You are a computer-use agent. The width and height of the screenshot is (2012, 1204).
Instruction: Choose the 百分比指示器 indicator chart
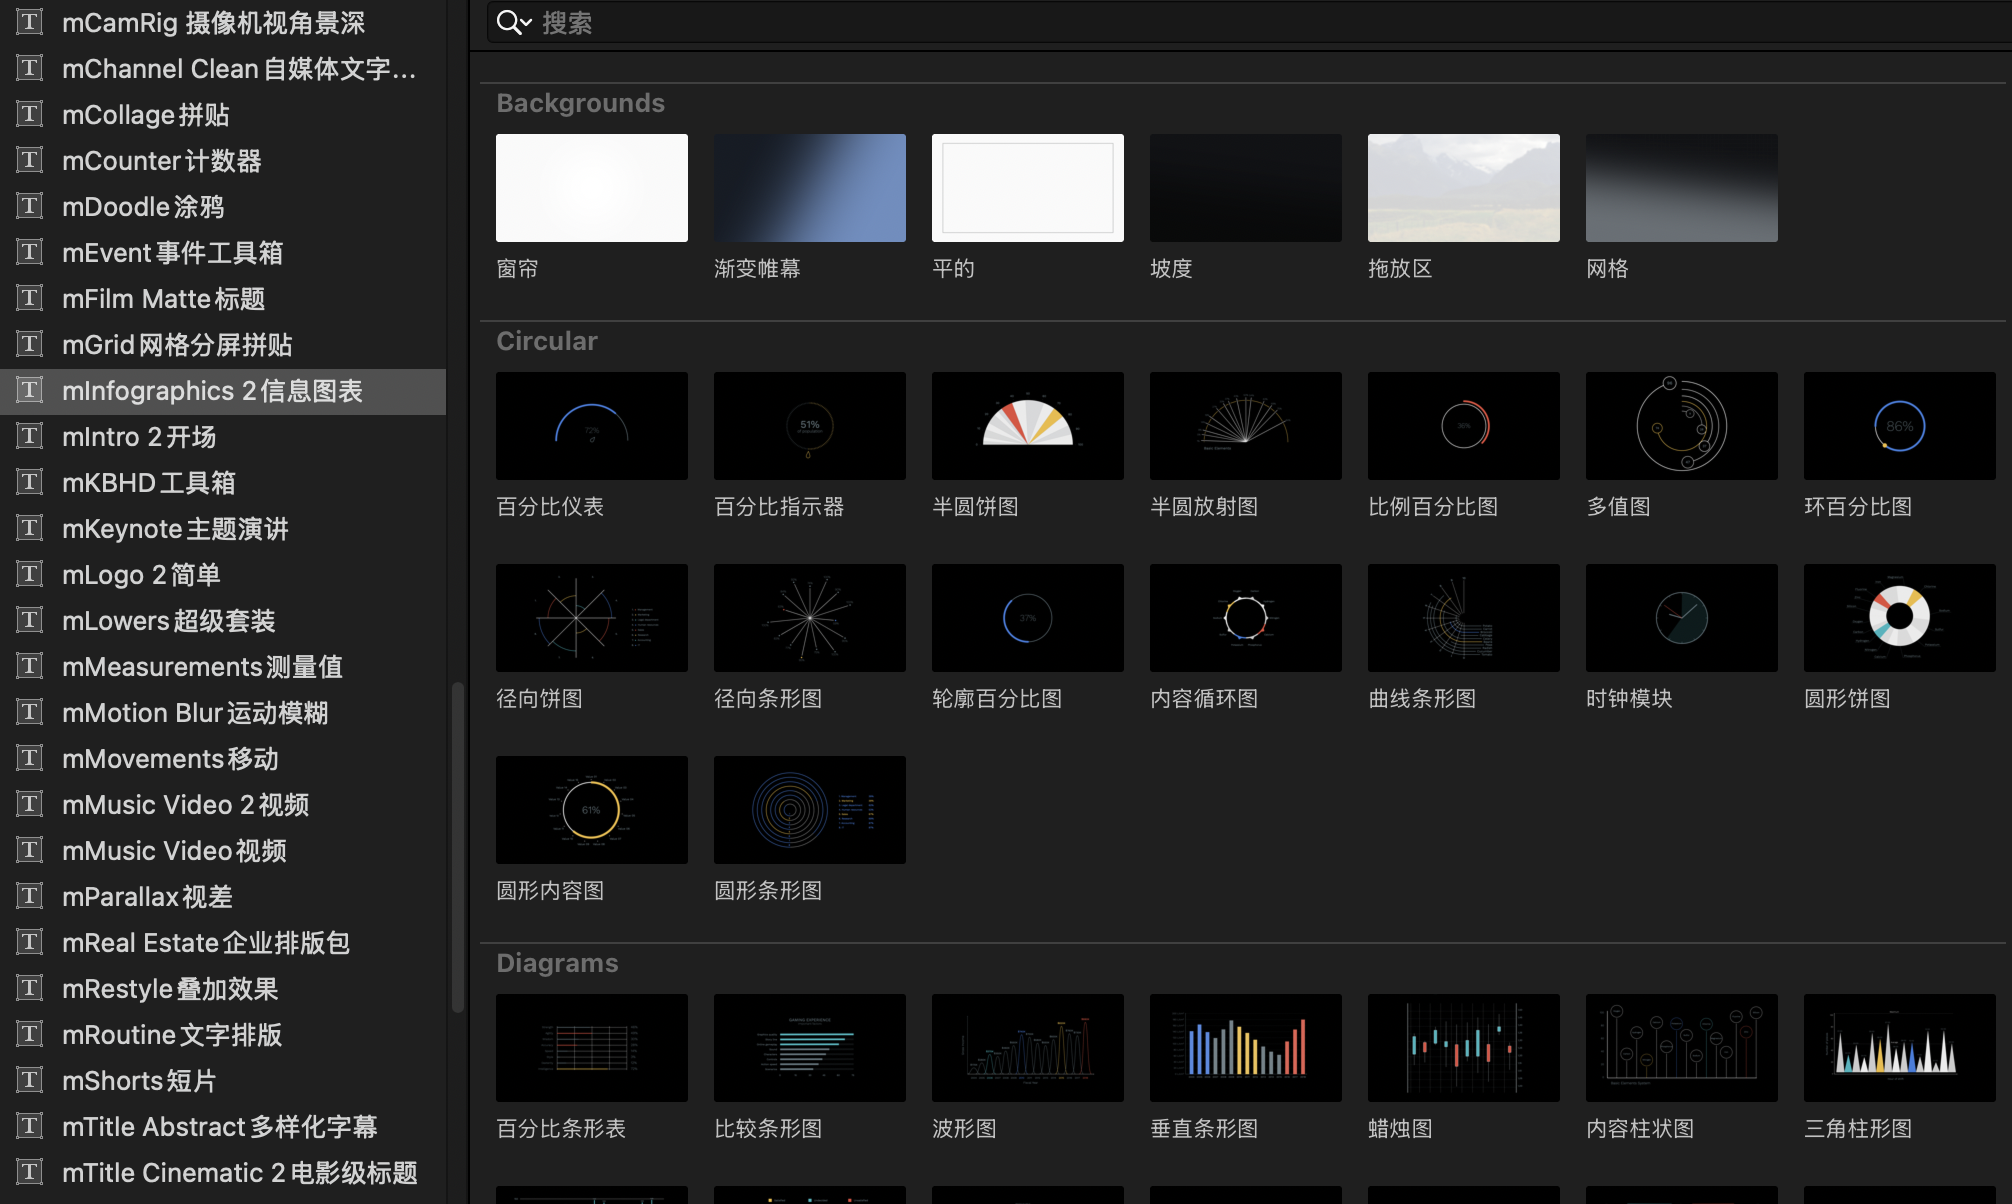point(810,426)
